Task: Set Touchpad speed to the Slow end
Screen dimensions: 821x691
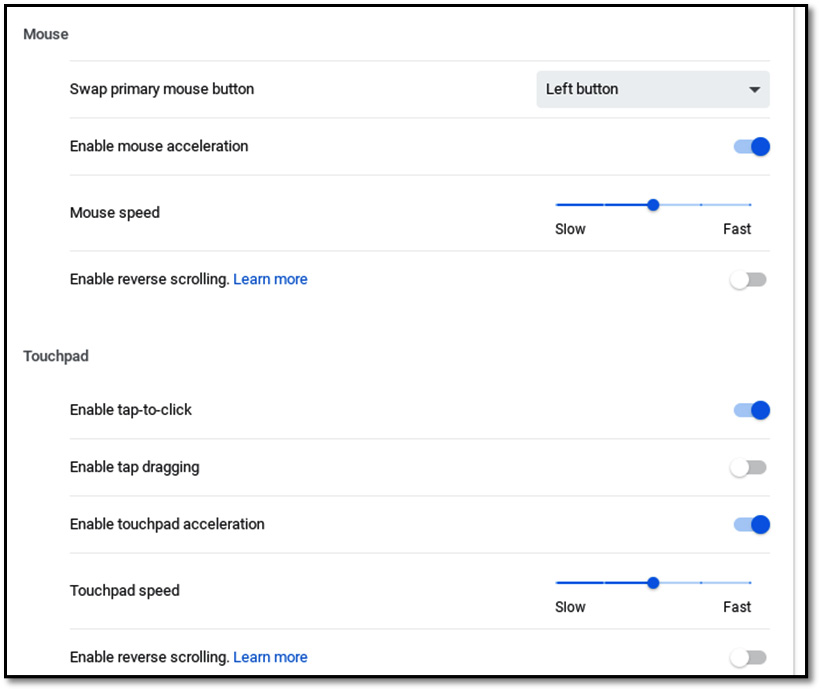Action: pyautogui.click(x=557, y=583)
